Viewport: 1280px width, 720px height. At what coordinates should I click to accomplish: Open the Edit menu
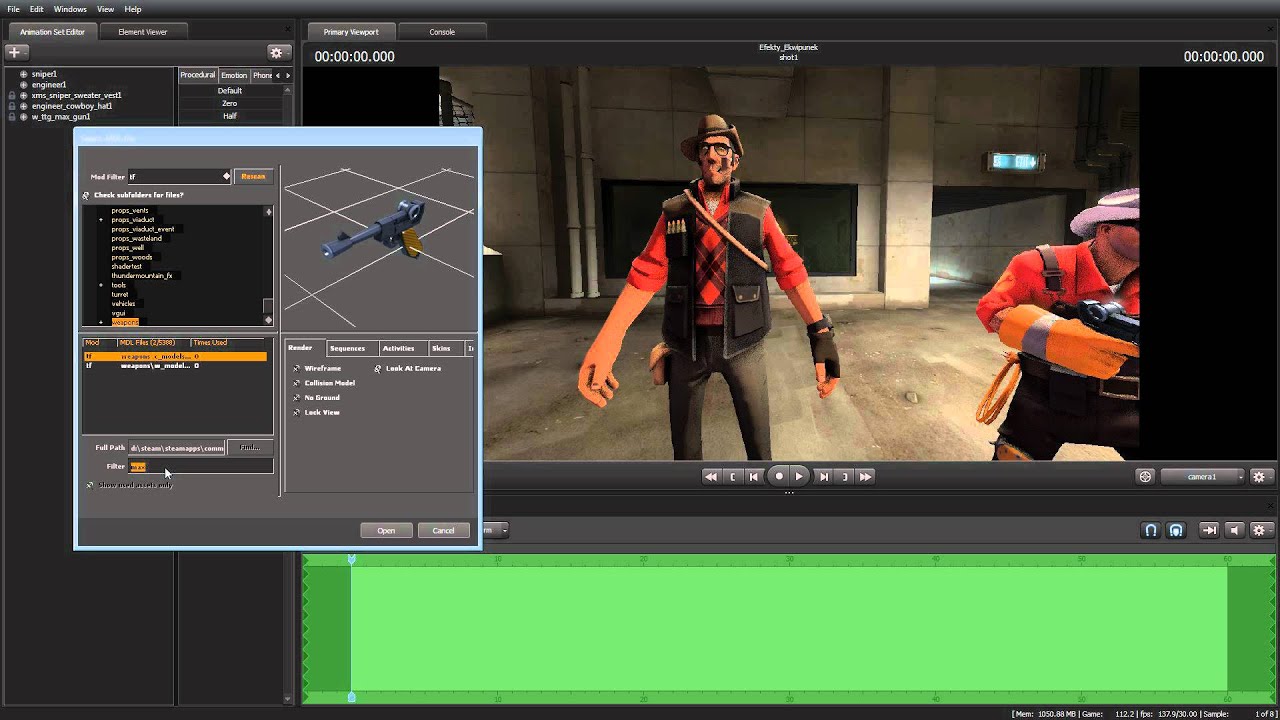pyautogui.click(x=36, y=9)
